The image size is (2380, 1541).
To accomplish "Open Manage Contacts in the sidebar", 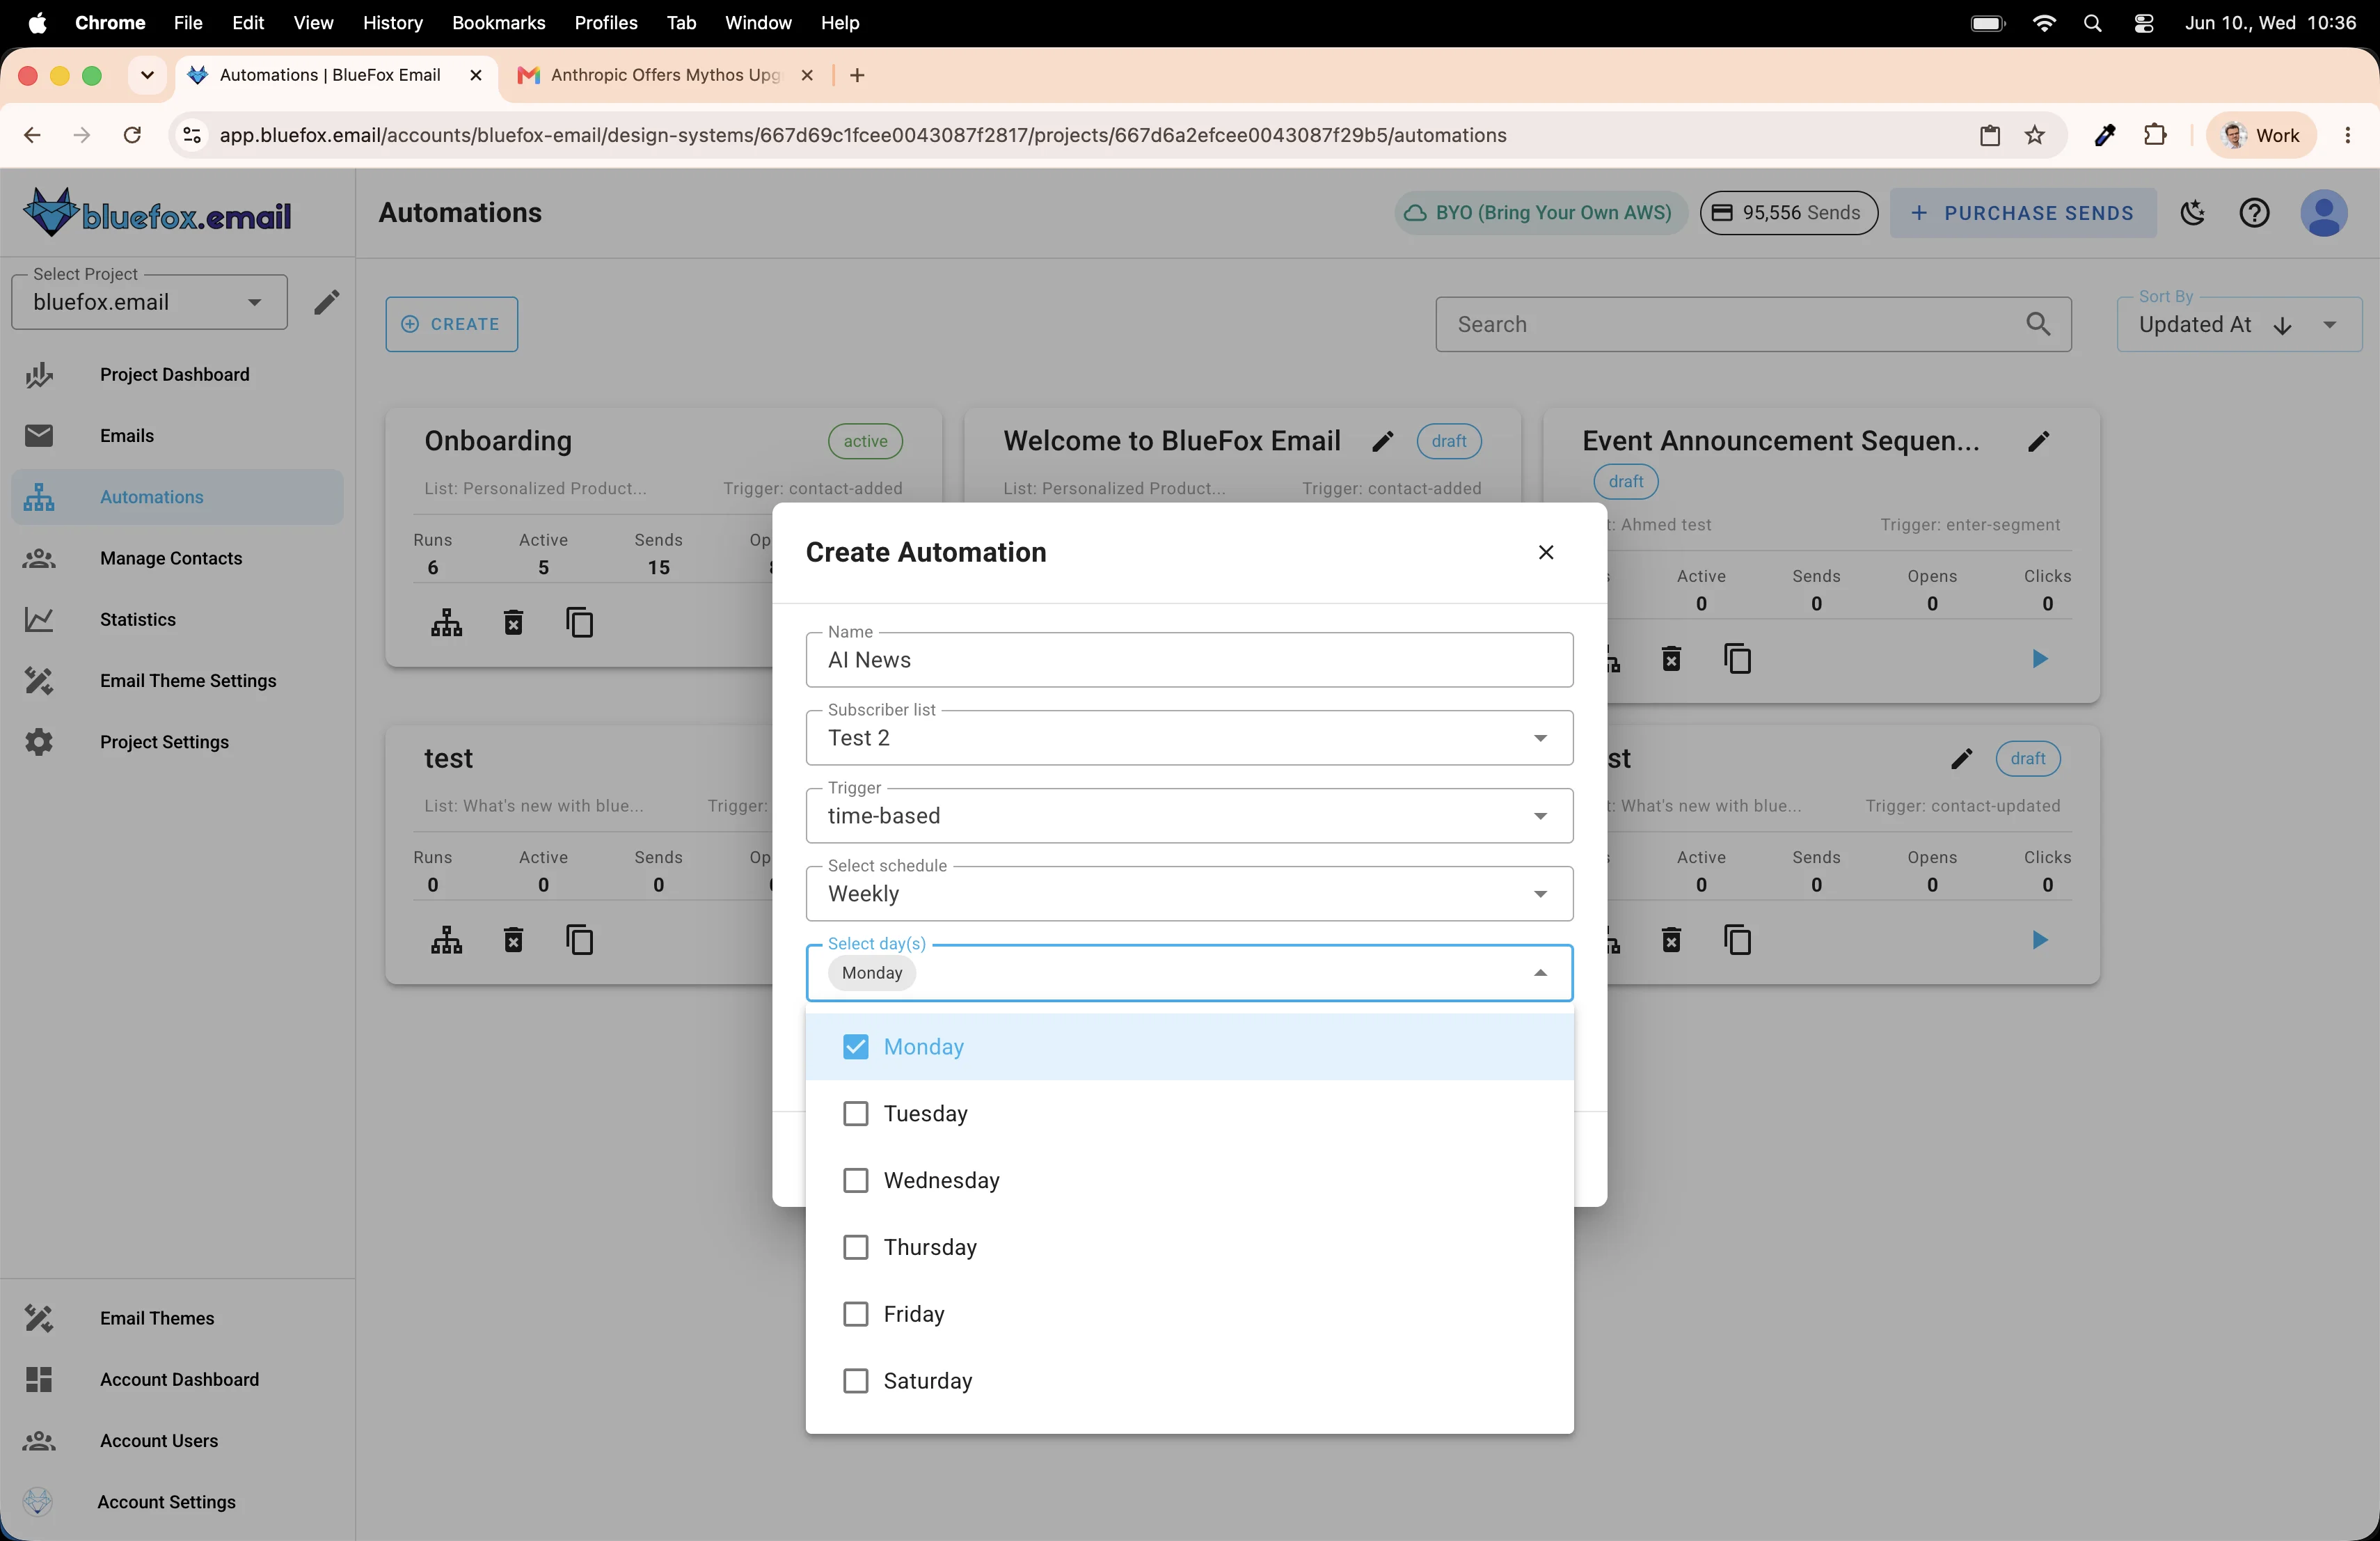I will (177, 558).
